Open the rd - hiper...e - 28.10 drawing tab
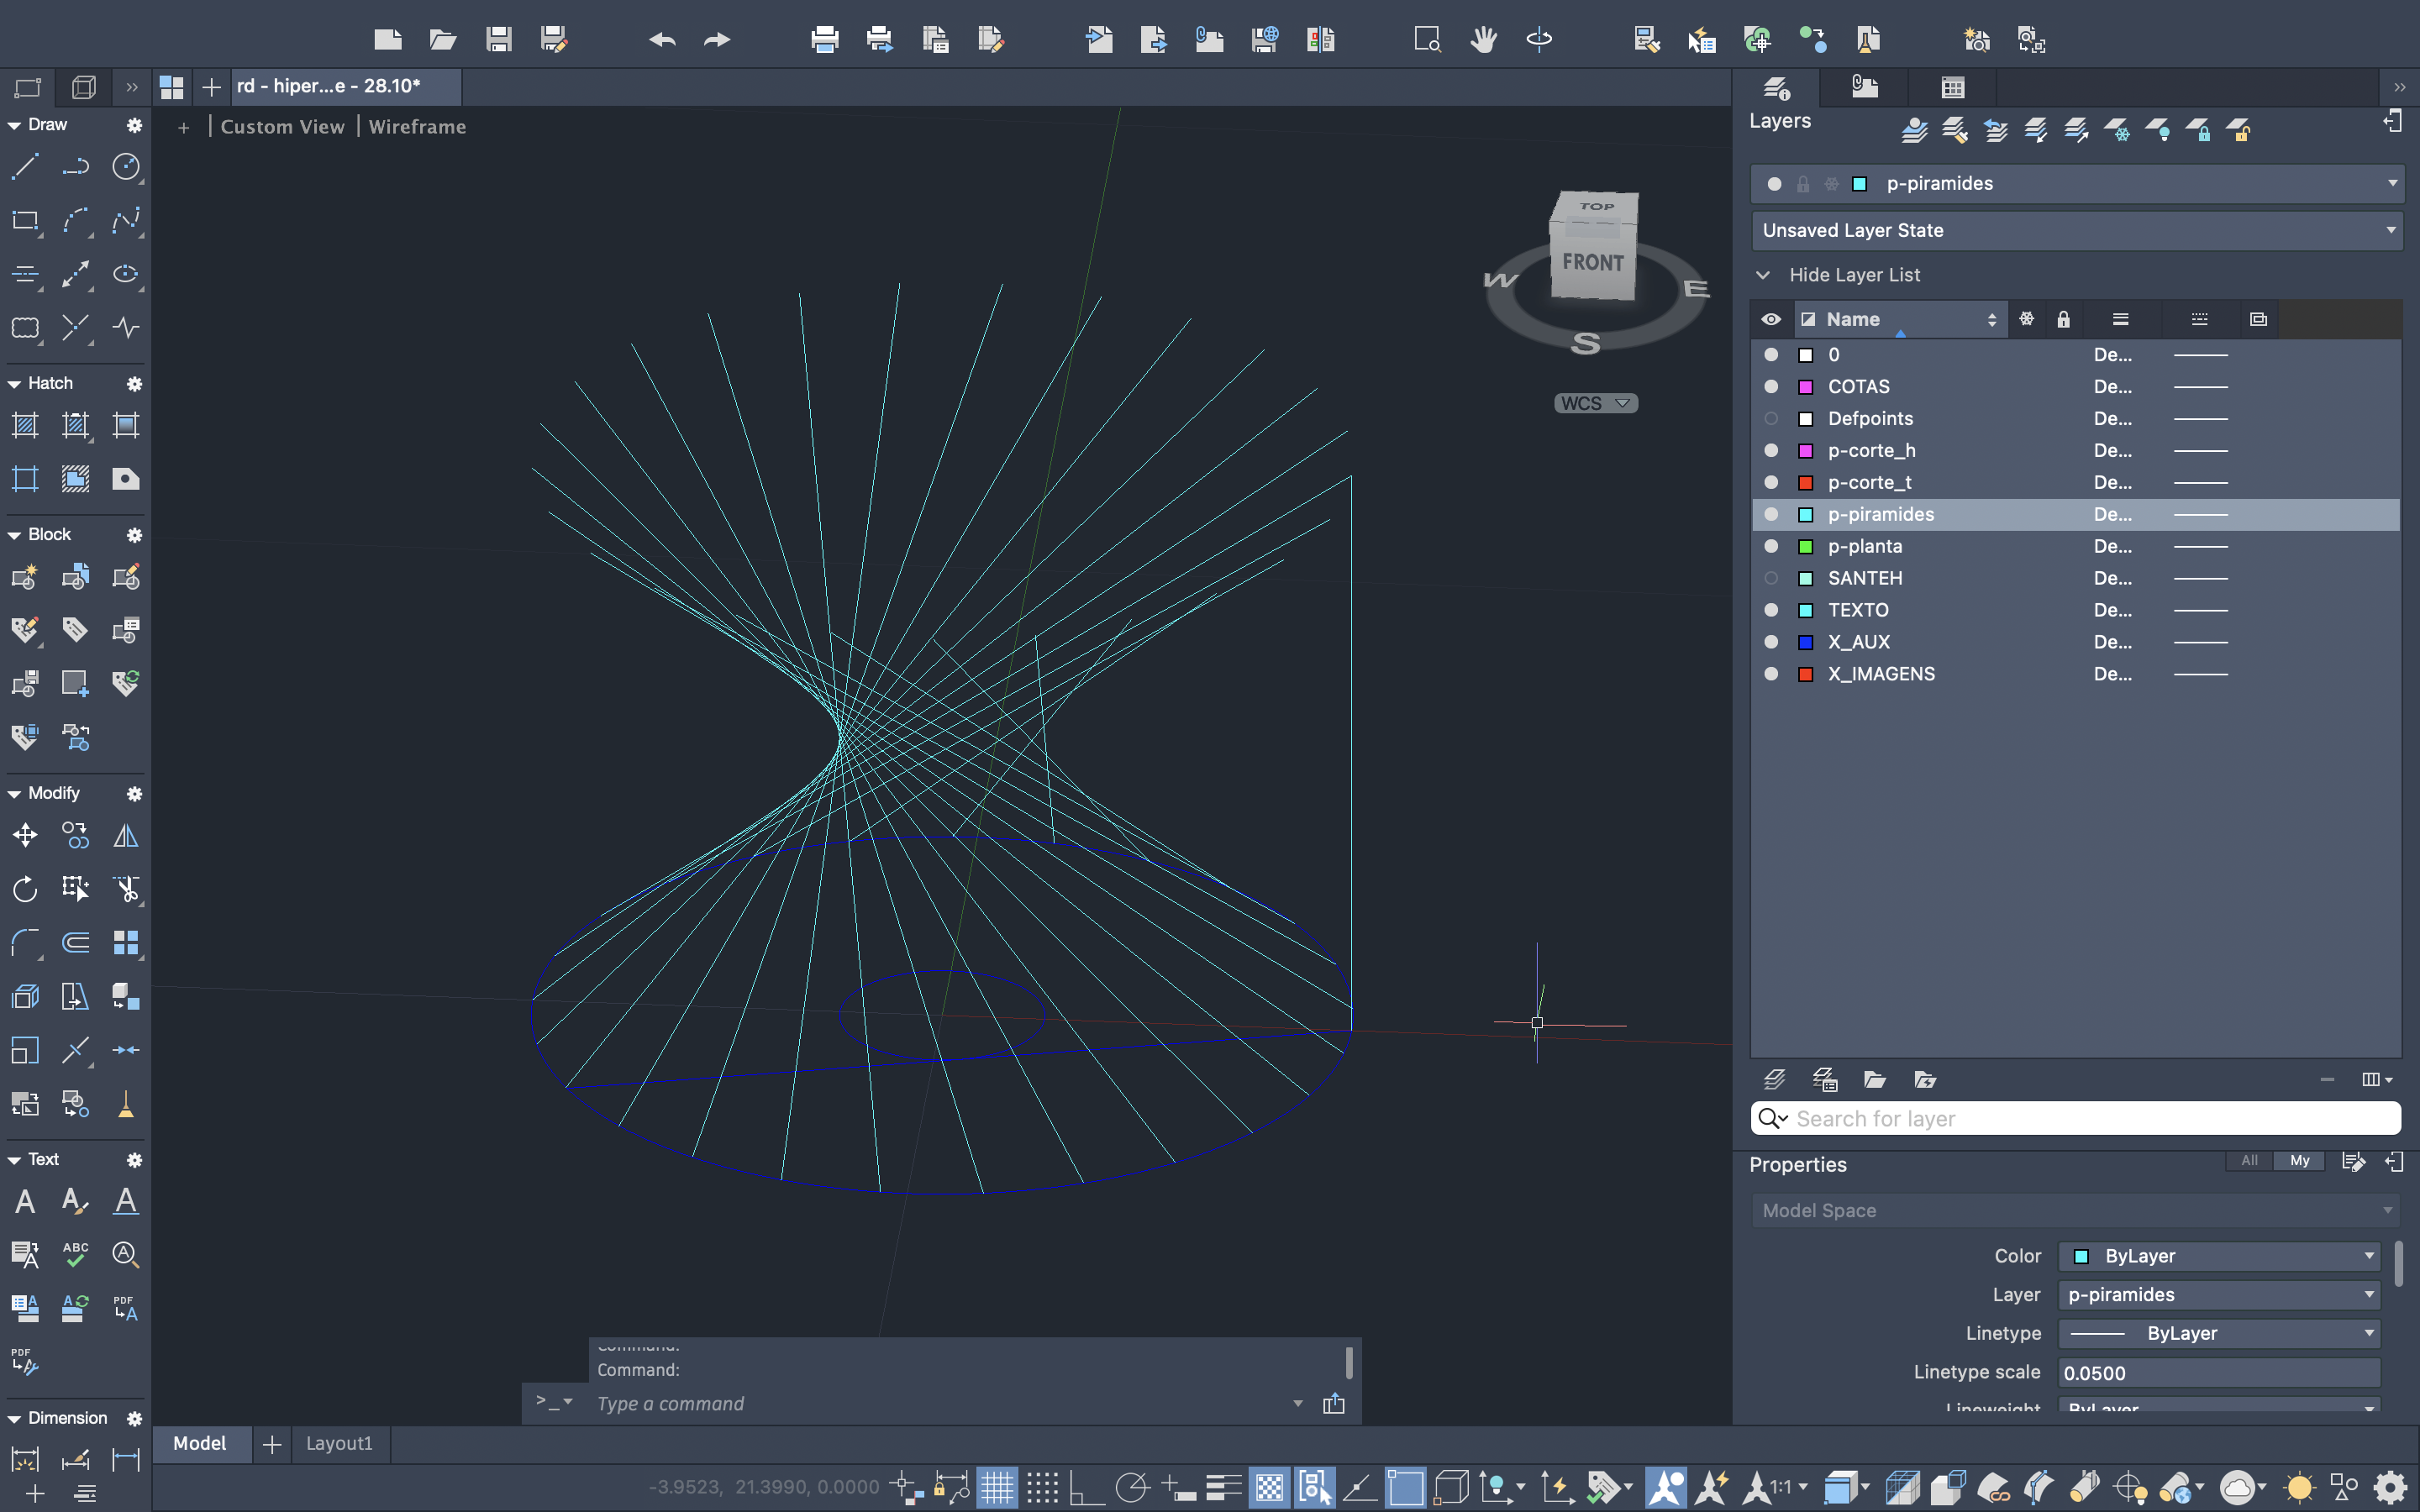2420x1512 pixels. tap(329, 86)
